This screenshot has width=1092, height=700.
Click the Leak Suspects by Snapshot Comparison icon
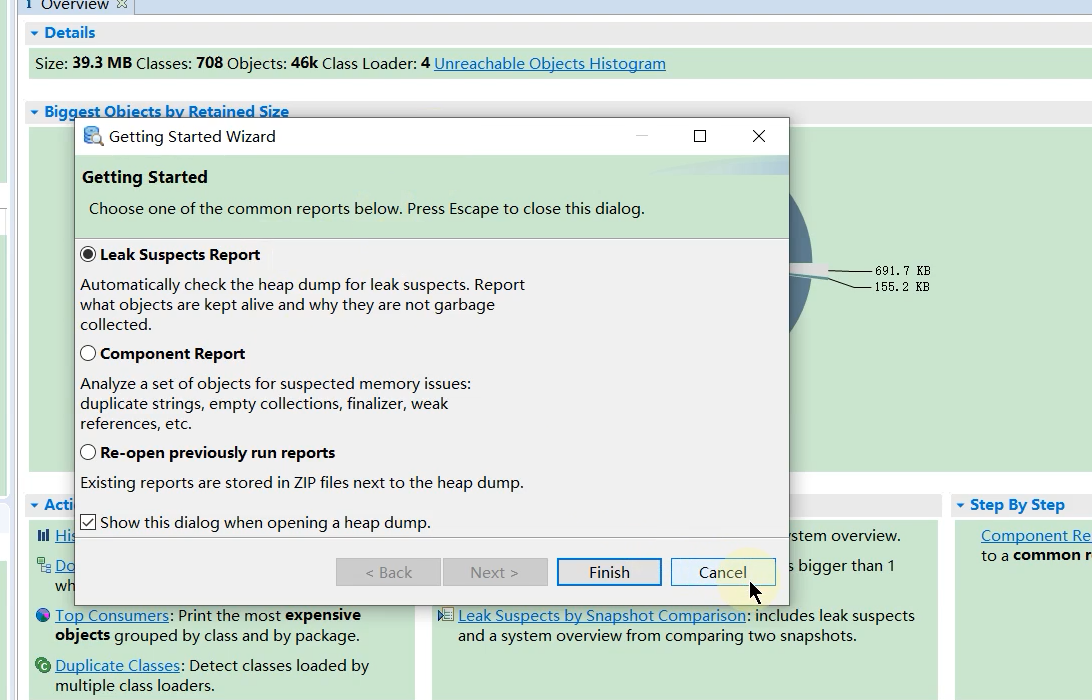[x=446, y=615]
